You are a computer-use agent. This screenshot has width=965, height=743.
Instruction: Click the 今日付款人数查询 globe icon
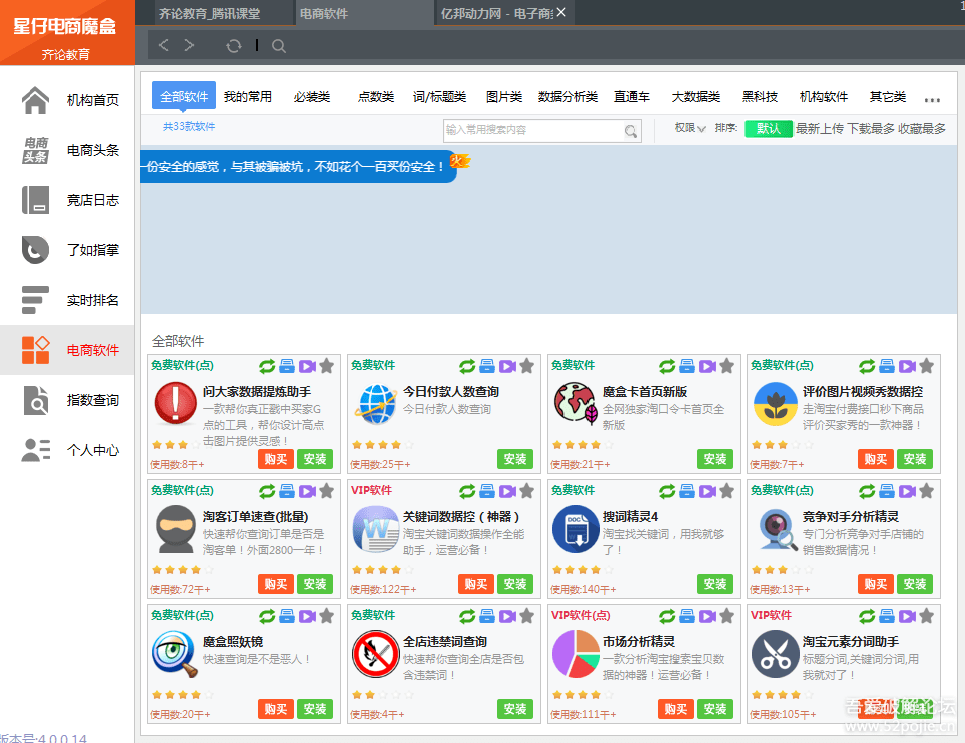375,404
